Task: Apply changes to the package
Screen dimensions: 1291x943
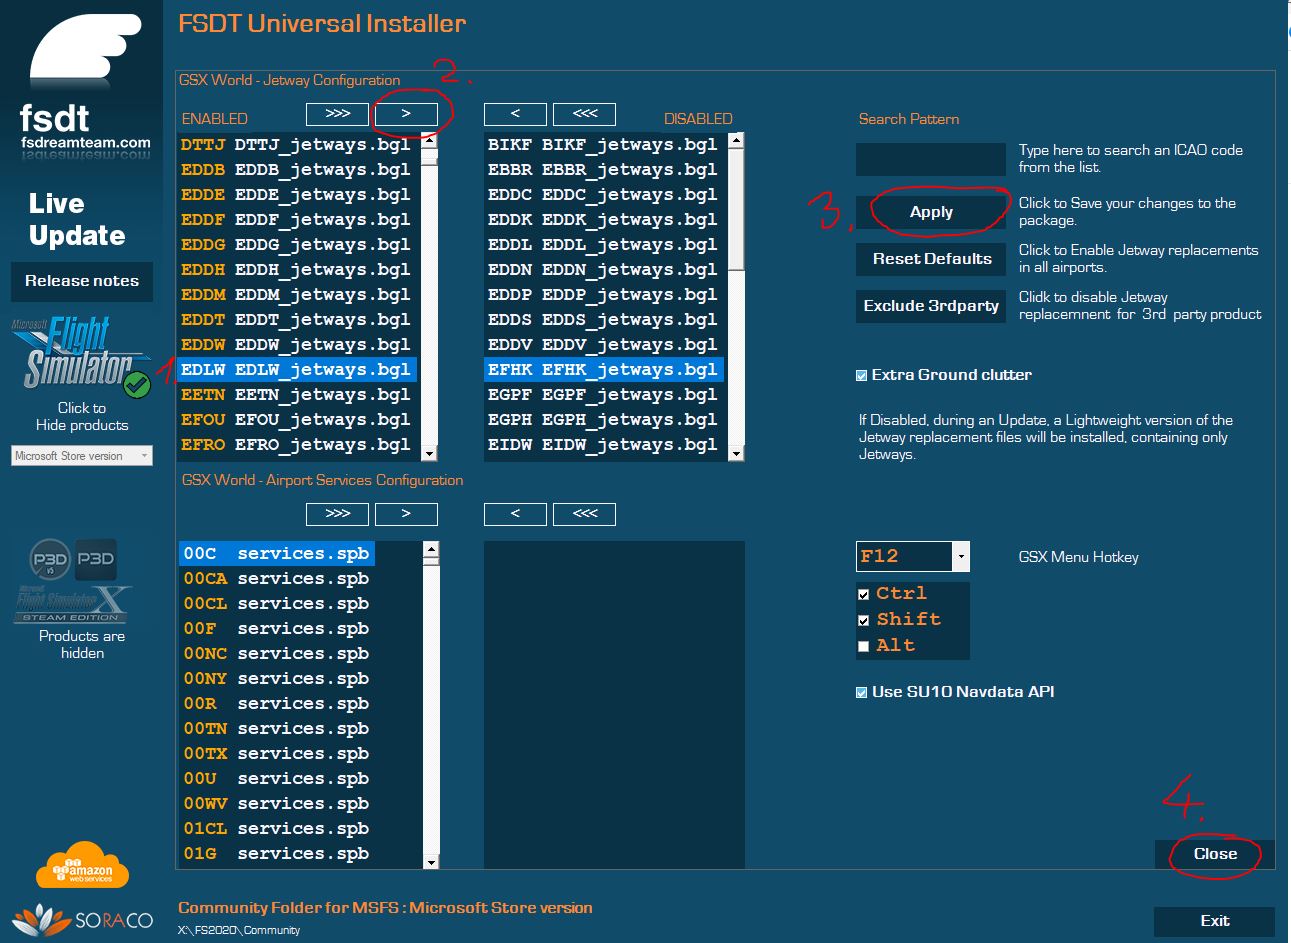Action: point(931,212)
